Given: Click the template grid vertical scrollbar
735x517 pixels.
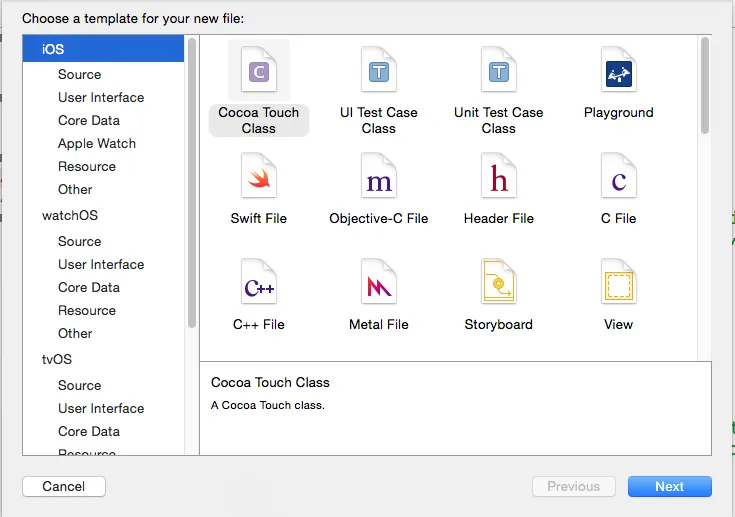Looking at the screenshot, I should tap(705, 86).
